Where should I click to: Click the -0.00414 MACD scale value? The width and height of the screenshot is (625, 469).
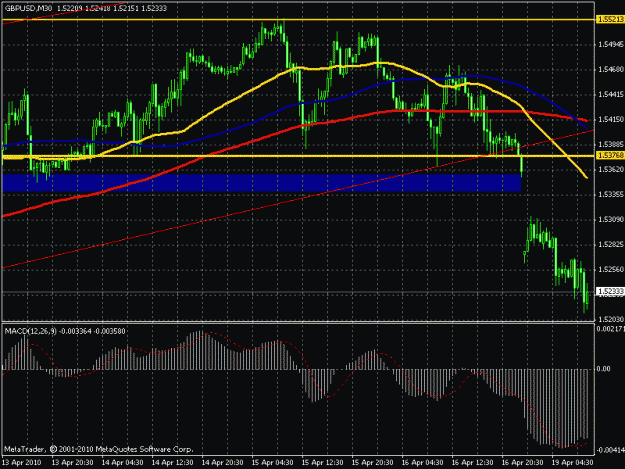[610, 450]
